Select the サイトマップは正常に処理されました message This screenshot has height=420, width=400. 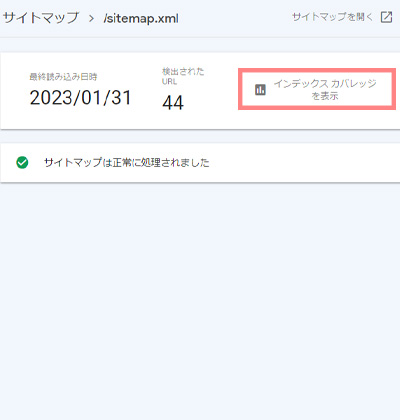coord(127,163)
